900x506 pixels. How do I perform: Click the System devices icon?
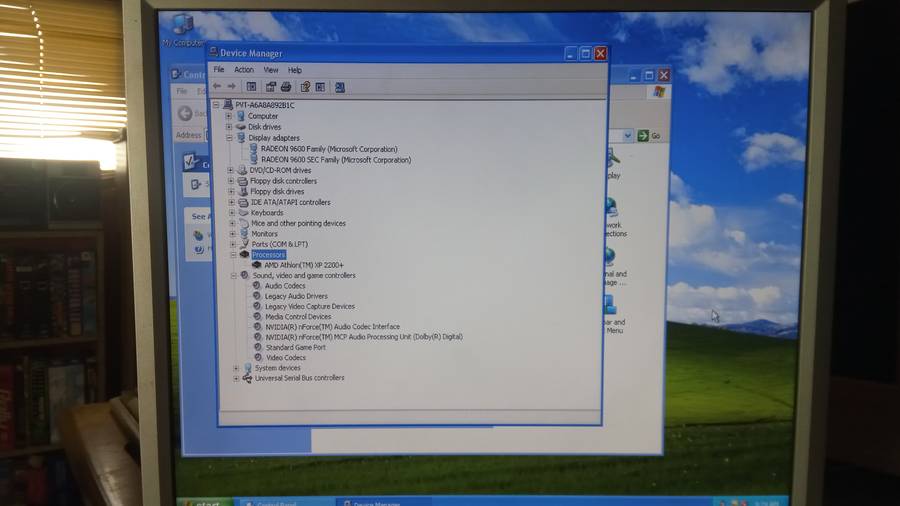(x=247, y=368)
